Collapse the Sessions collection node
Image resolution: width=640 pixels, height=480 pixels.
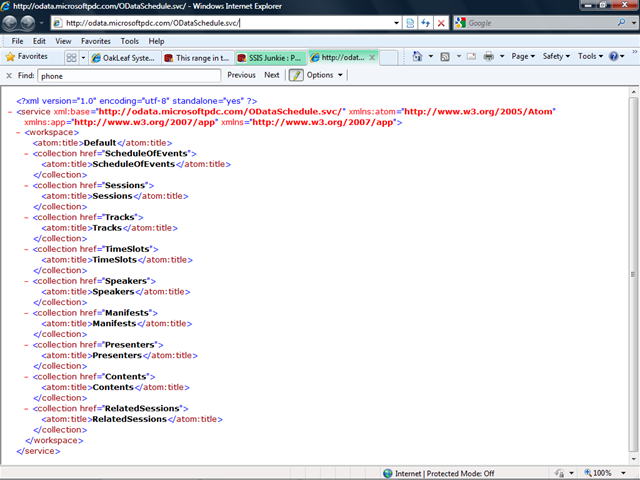(x=27, y=186)
